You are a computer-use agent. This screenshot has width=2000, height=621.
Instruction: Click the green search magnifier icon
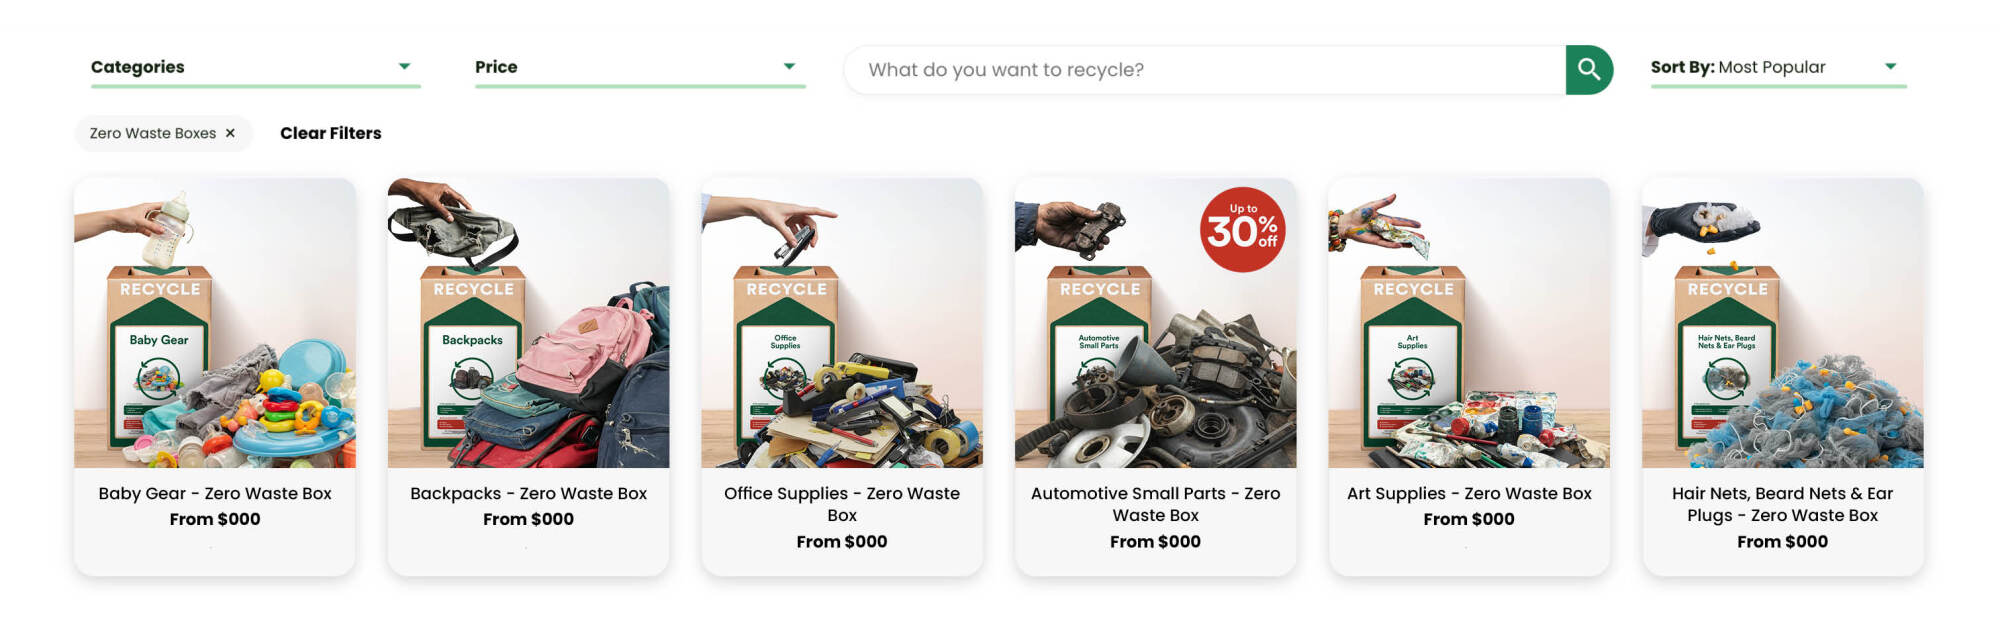pos(1589,70)
